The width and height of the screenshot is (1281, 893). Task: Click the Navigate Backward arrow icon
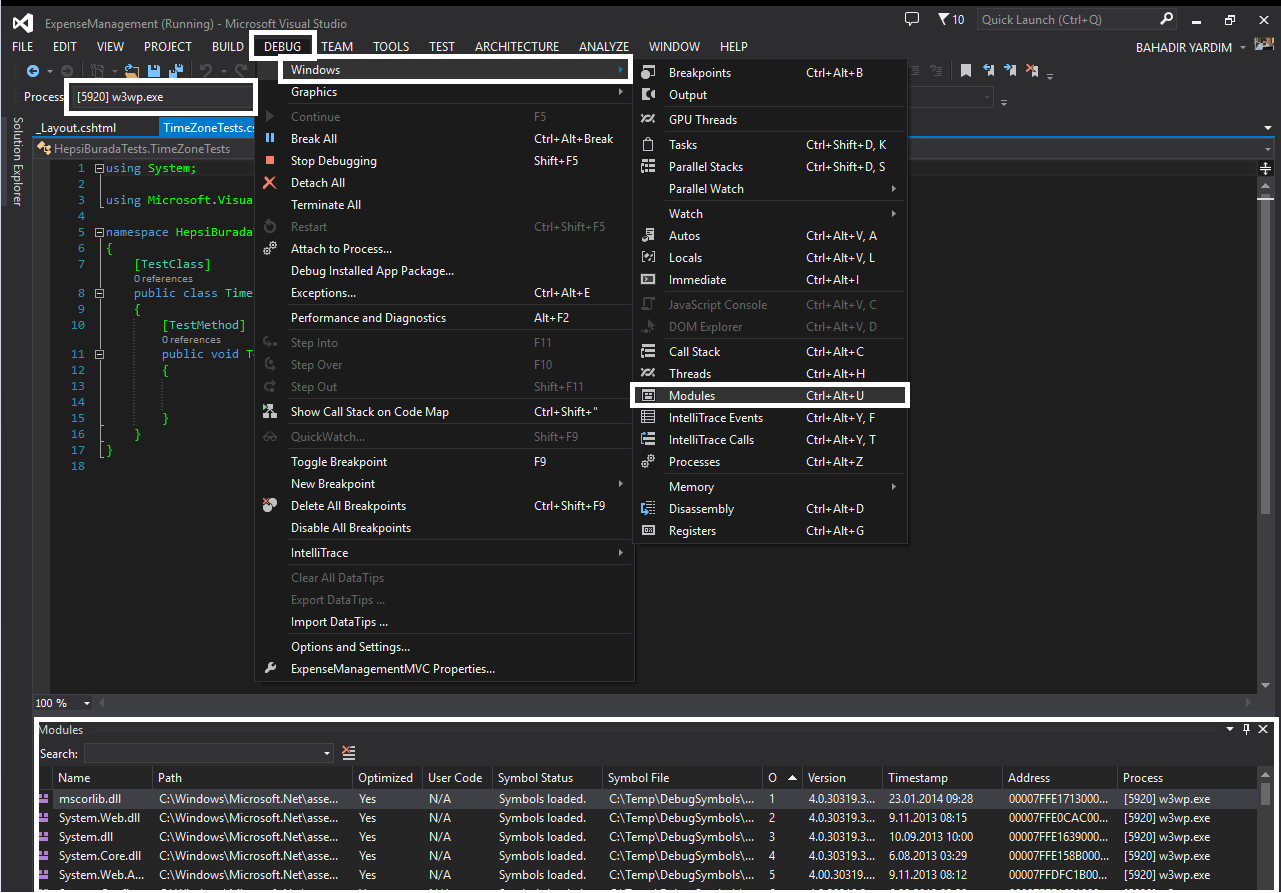tap(33, 71)
